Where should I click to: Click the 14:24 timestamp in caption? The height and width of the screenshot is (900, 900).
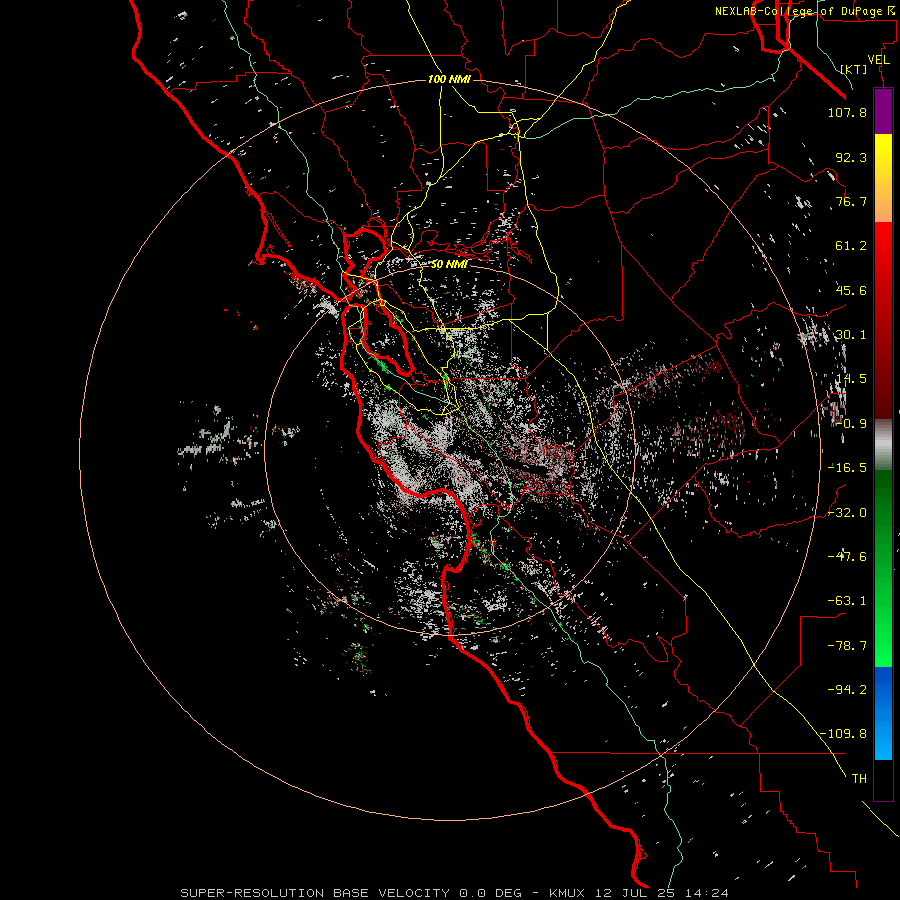(706, 893)
